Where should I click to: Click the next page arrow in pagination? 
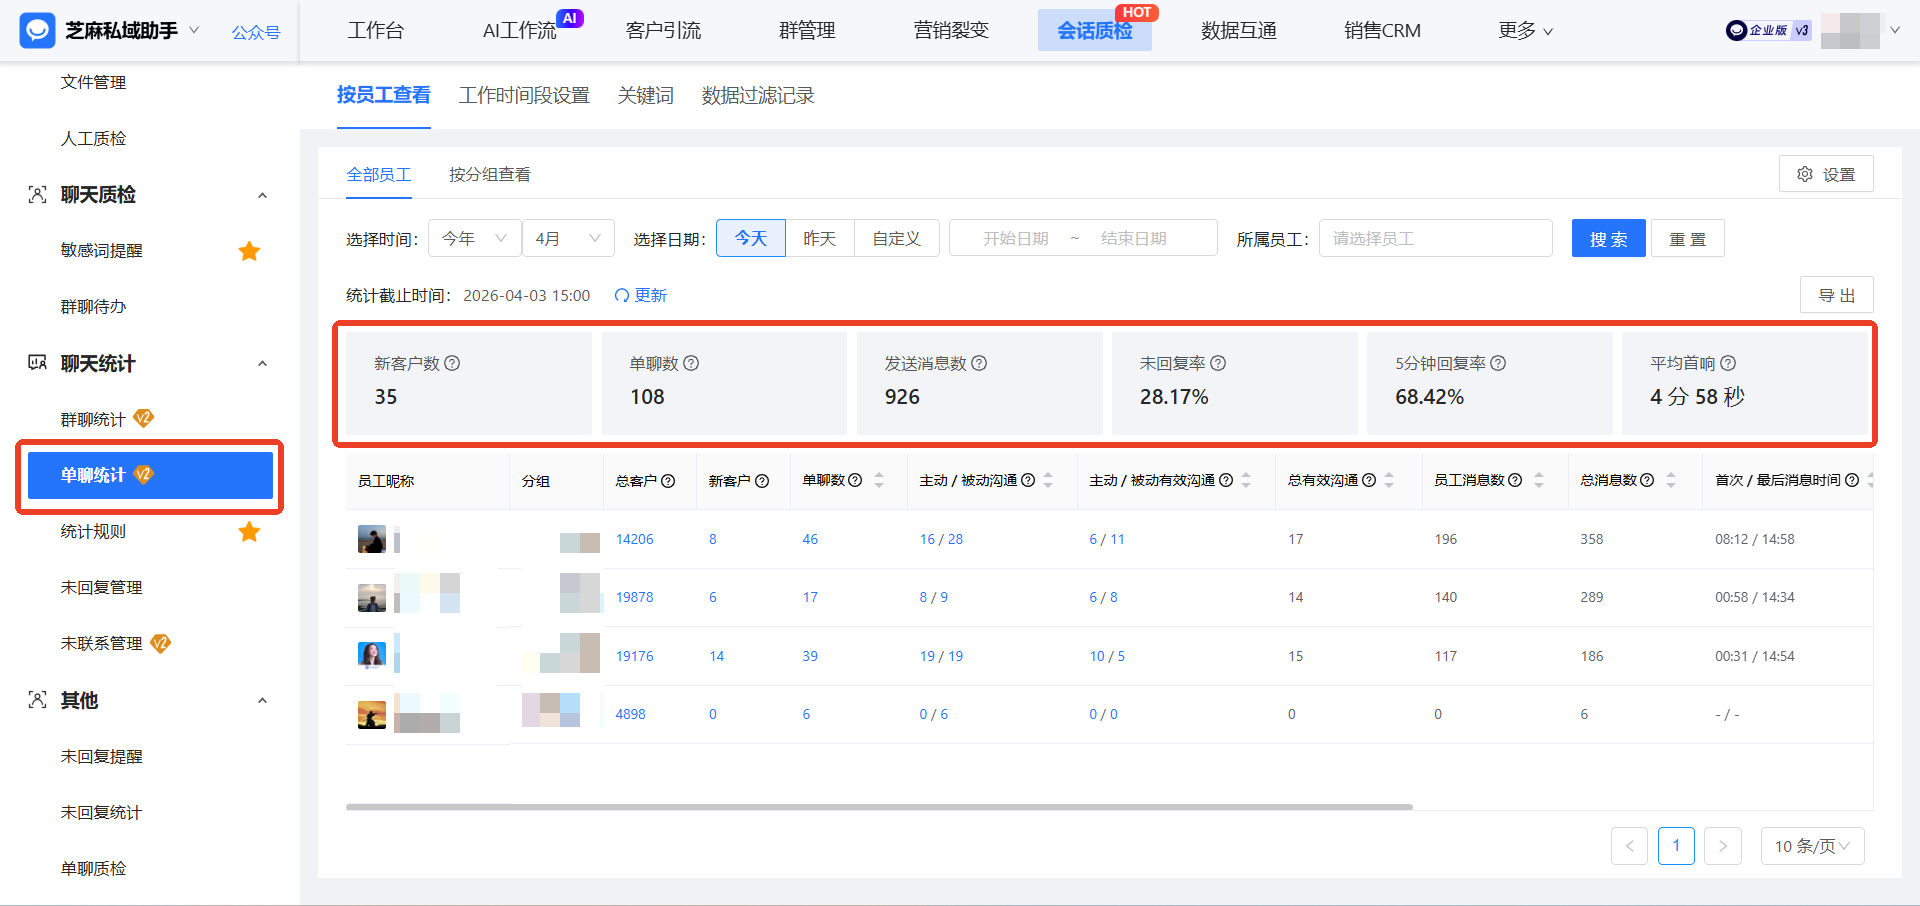coord(1723,845)
